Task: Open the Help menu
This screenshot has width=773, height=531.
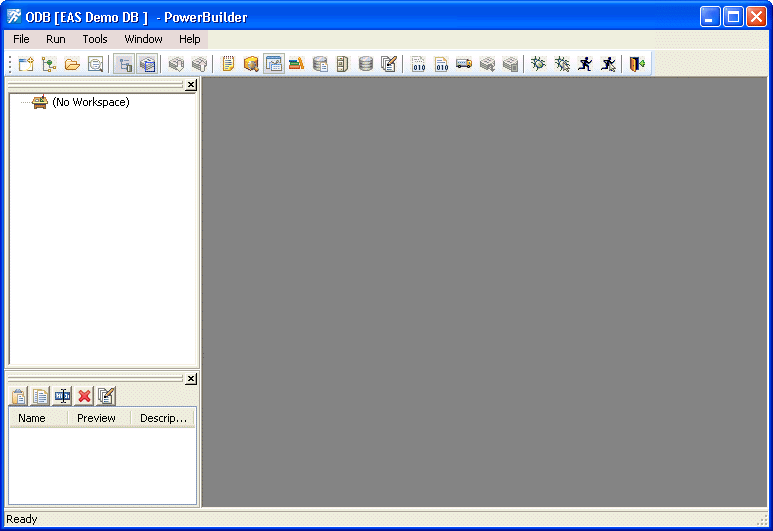Action: pos(189,39)
